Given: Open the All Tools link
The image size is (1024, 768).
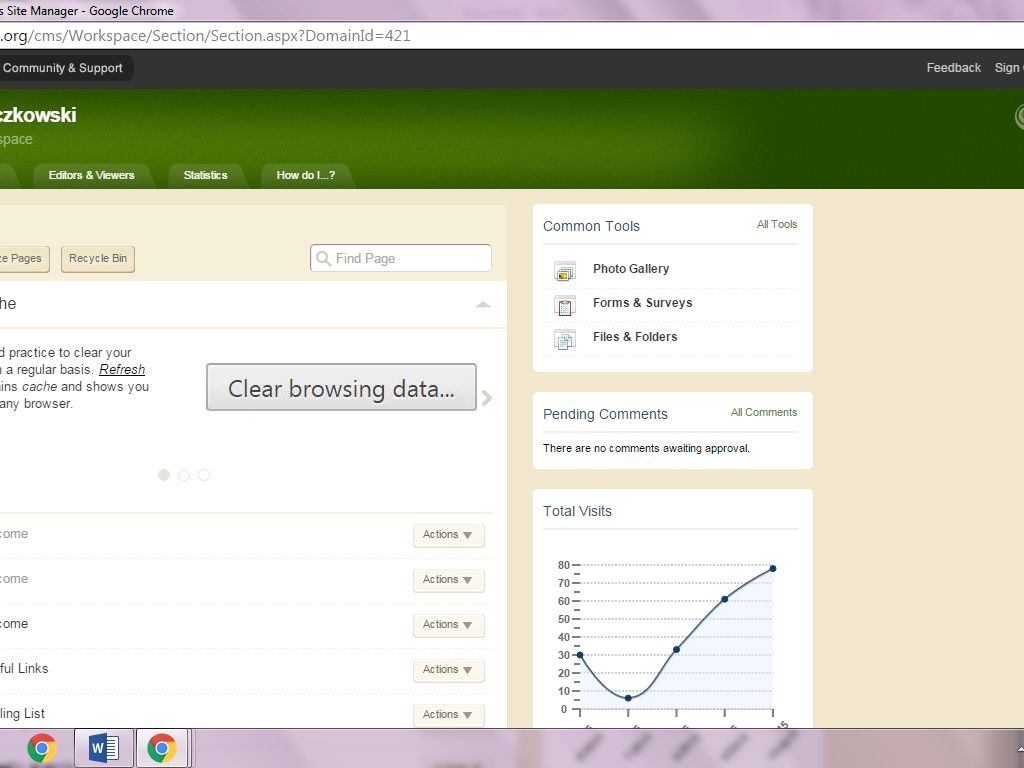Looking at the screenshot, I should 777,225.
